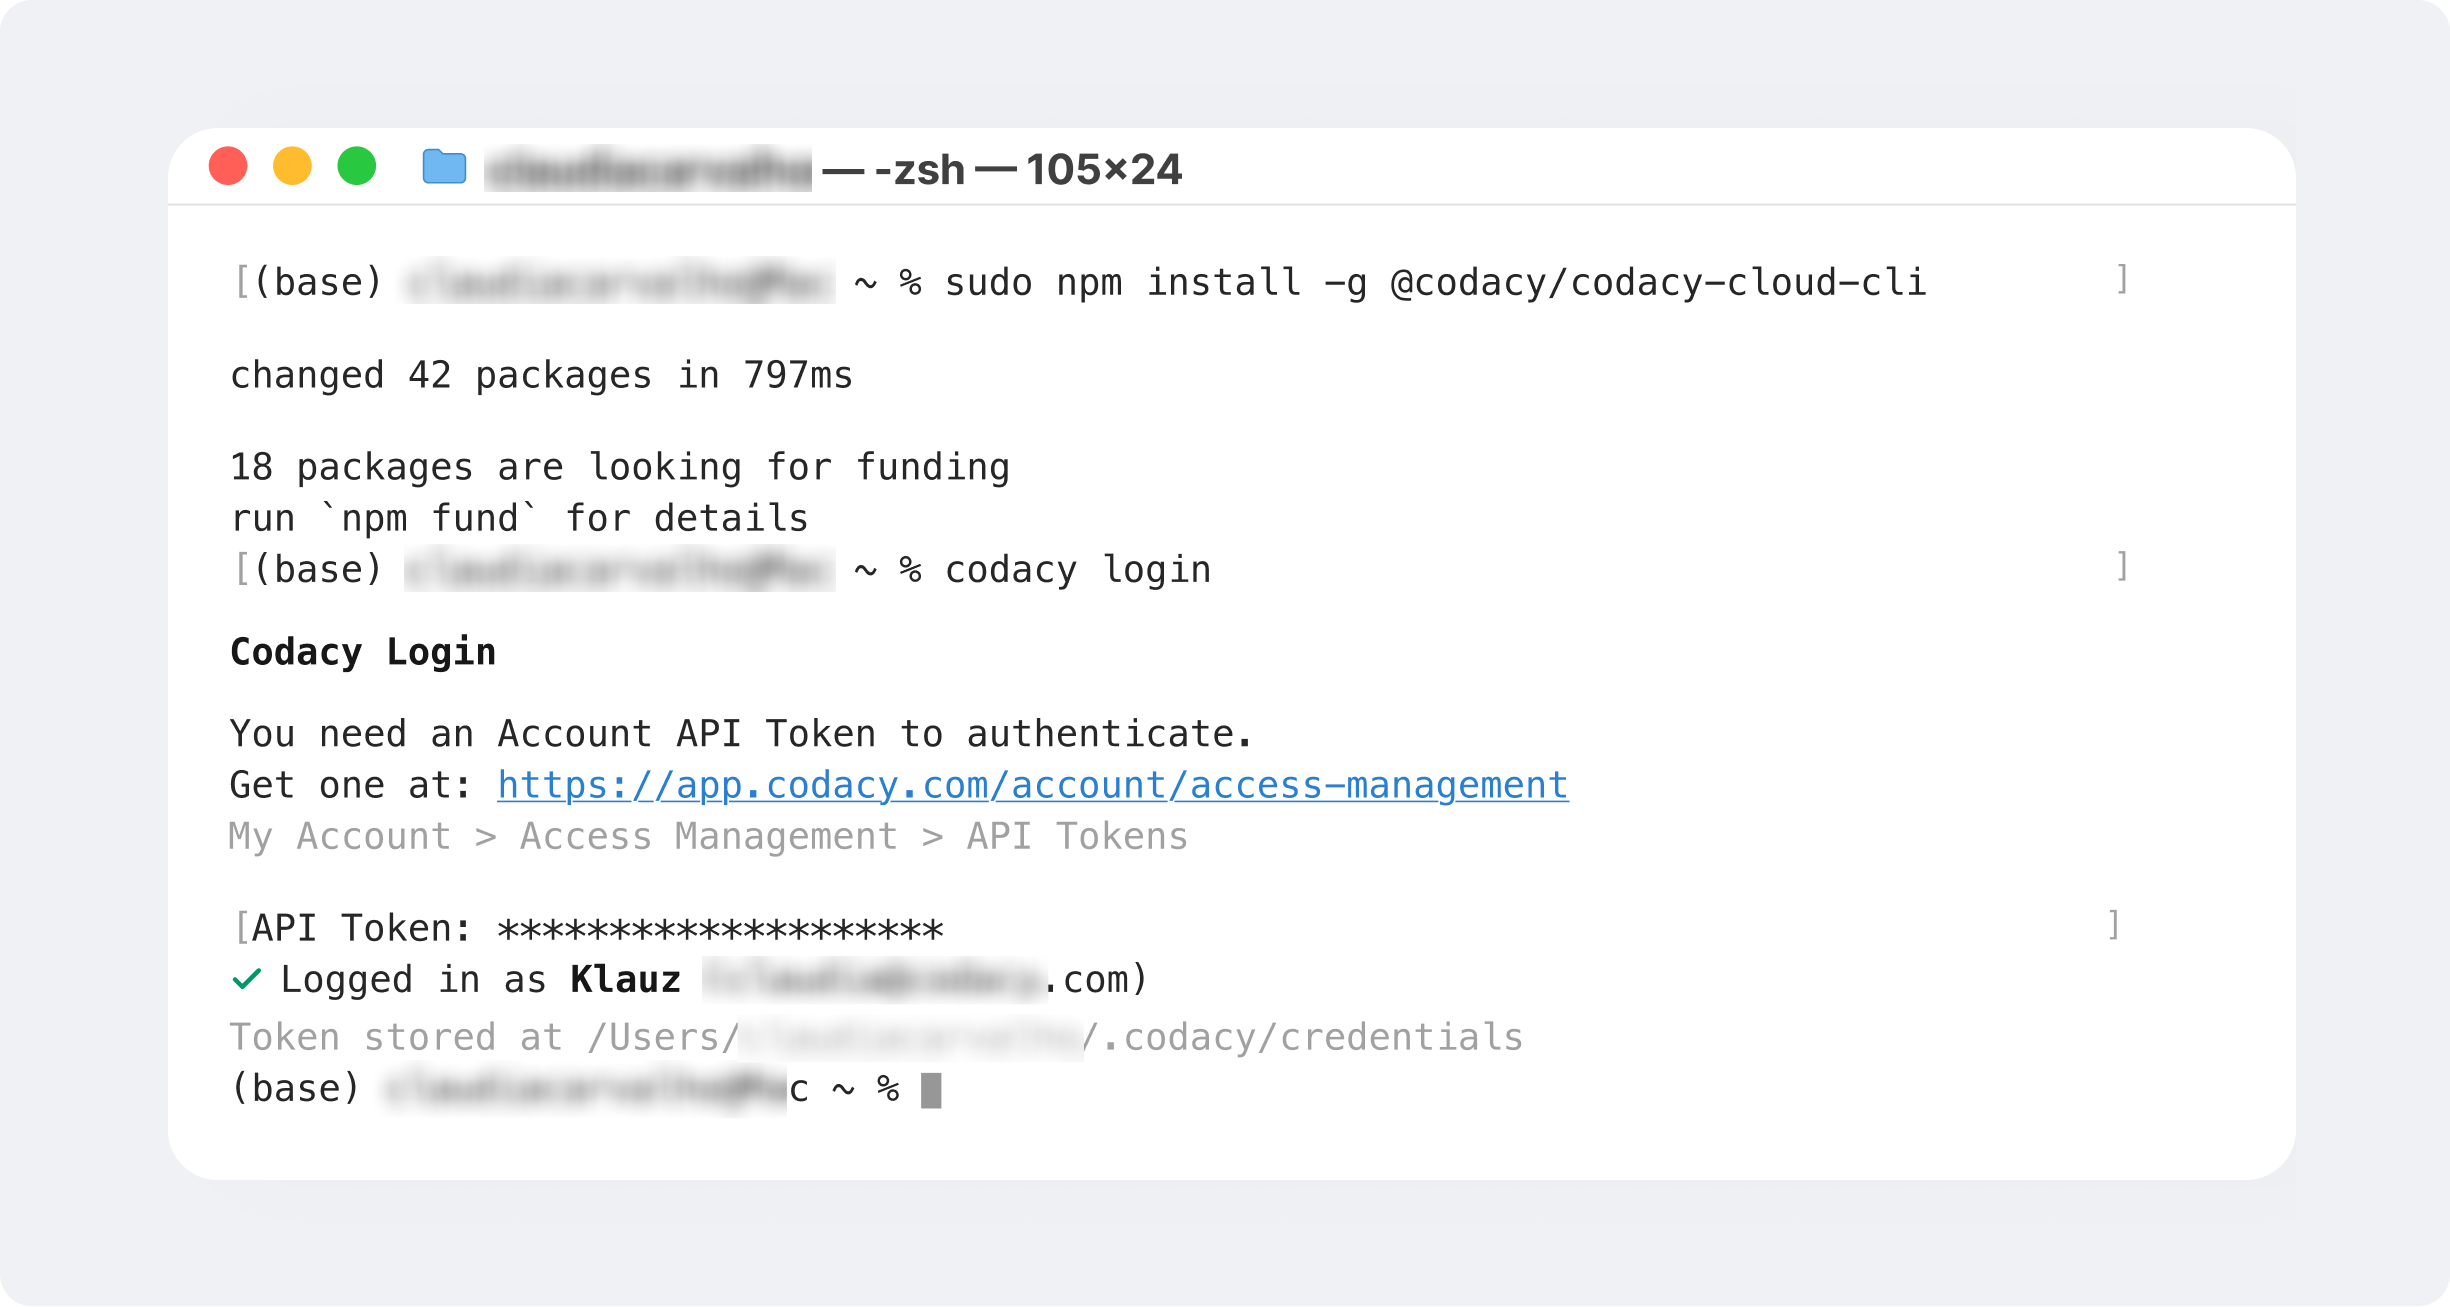
Task: Click the 'Token stored at /Users/' text
Action: click(484, 1038)
